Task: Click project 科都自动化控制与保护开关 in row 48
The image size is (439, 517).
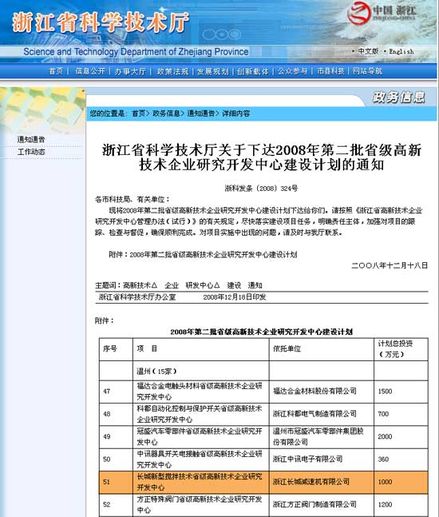Action: pyautogui.click(x=200, y=414)
